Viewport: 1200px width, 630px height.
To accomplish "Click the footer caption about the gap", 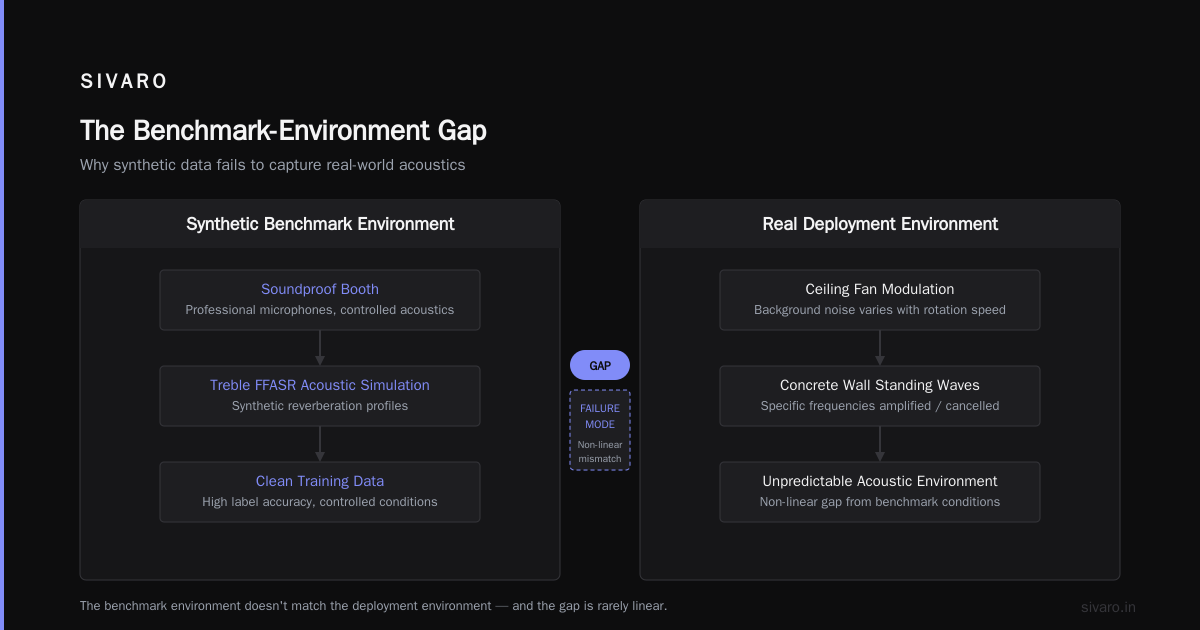I will (373, 606).
